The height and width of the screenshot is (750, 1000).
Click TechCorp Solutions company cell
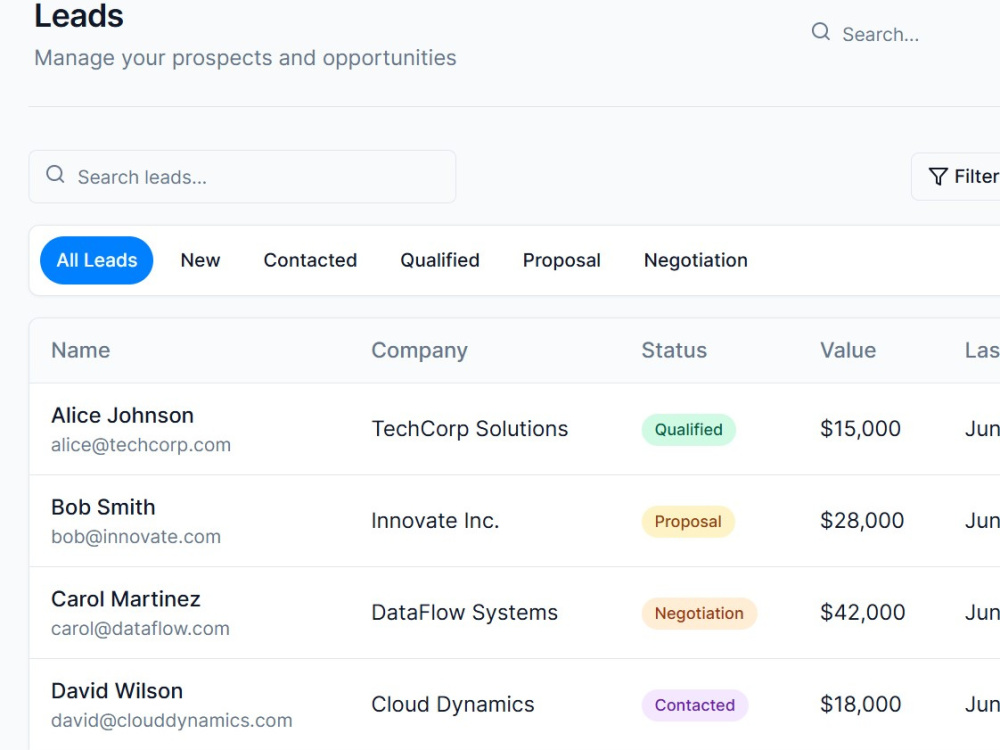point(469,429)
